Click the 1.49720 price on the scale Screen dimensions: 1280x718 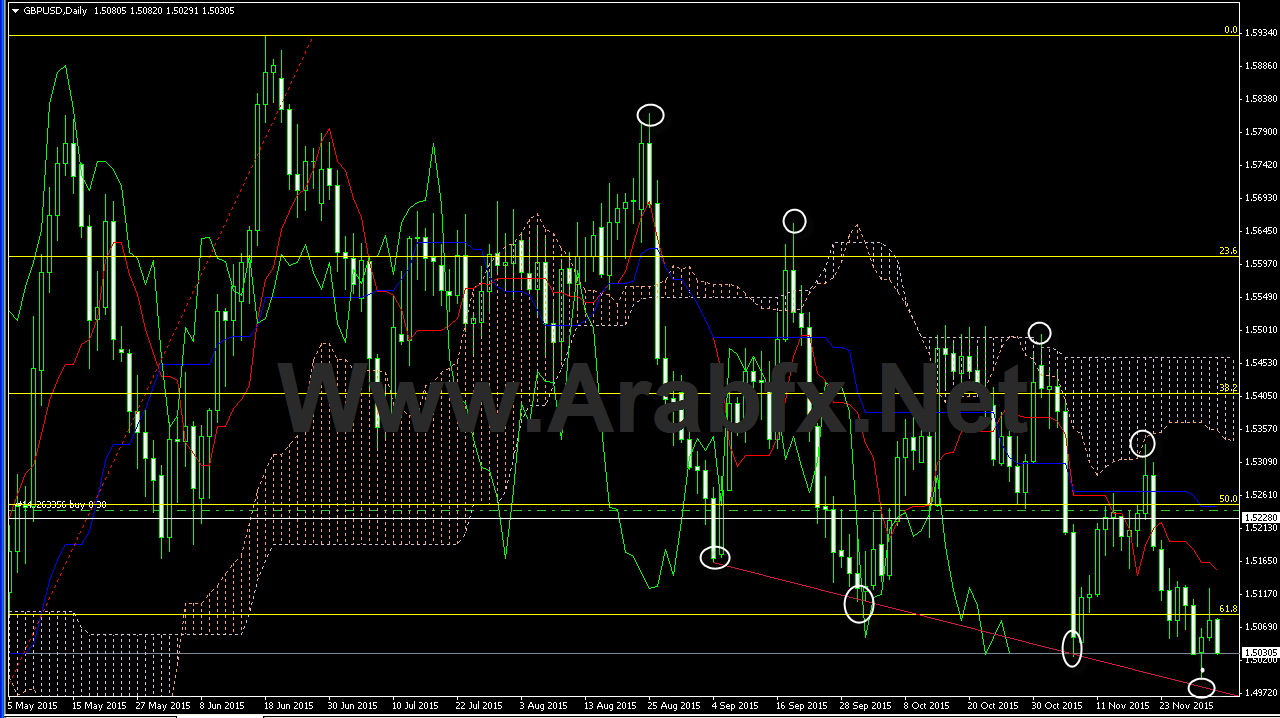pos(1259,692)
